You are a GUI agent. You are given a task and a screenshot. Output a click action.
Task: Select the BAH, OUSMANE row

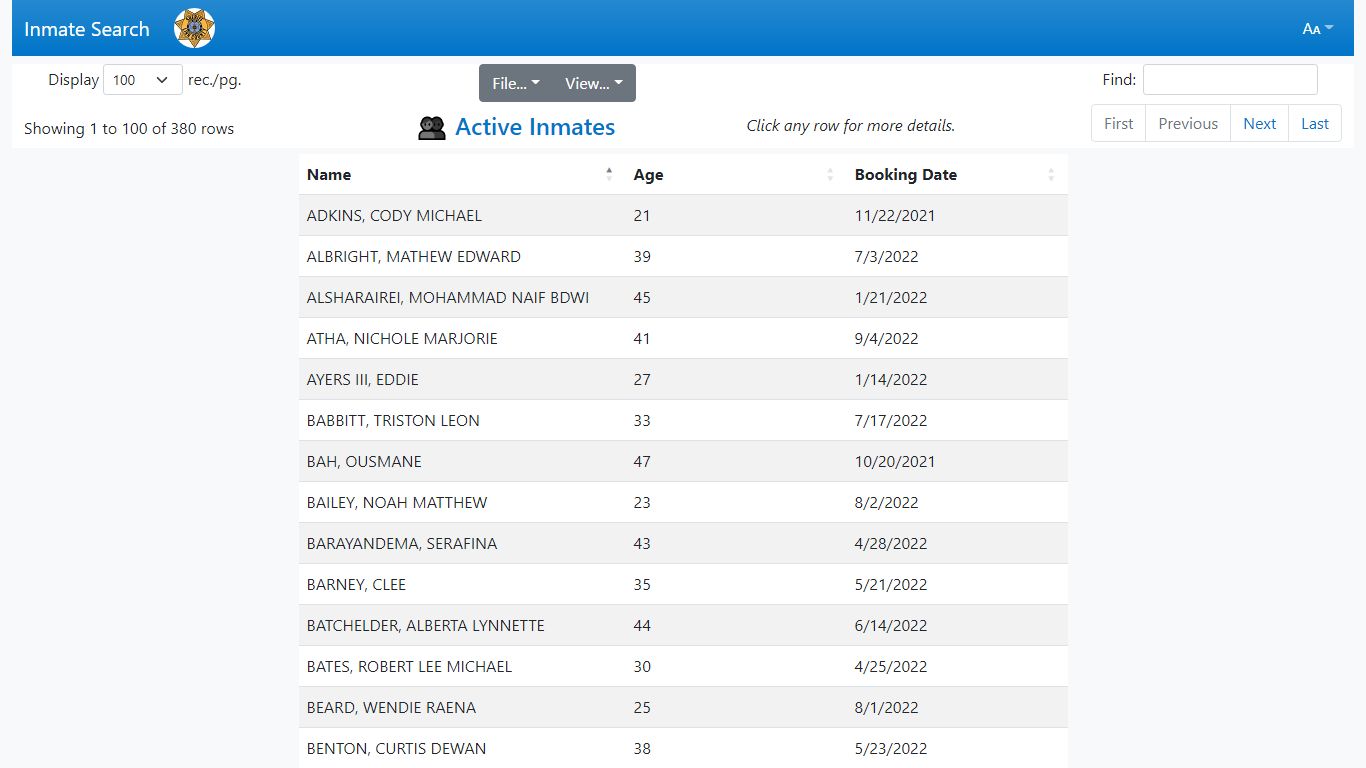click(683, 461)
